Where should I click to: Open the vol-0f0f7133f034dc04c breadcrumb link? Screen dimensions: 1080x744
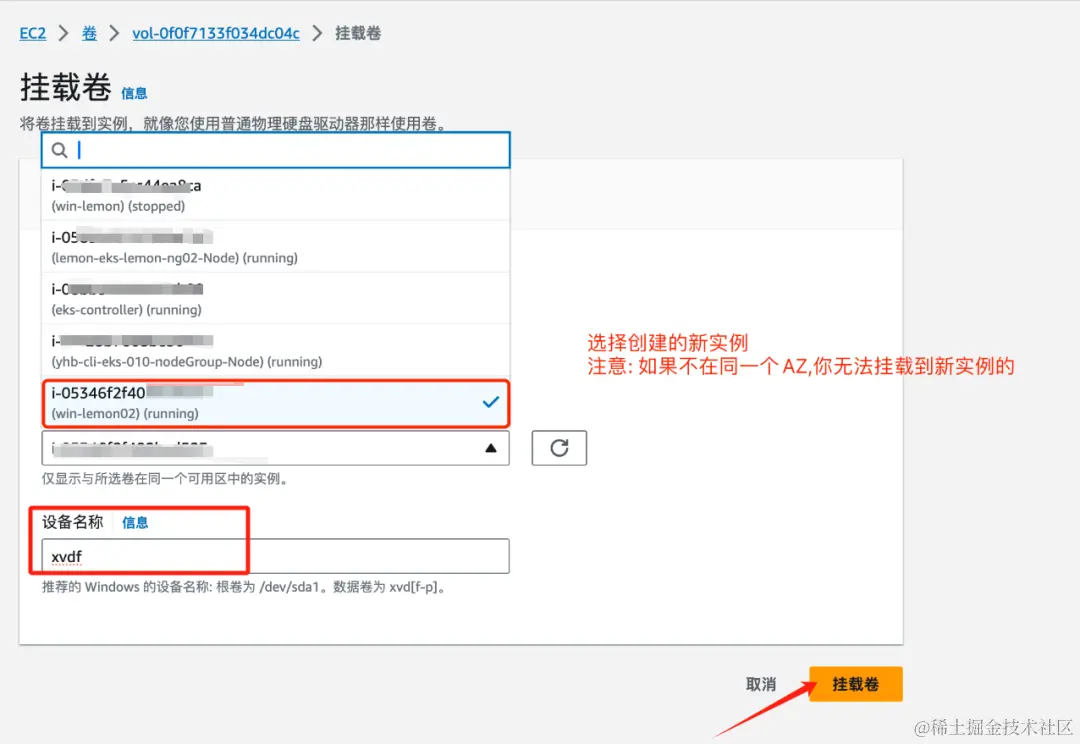click(216, 33)
